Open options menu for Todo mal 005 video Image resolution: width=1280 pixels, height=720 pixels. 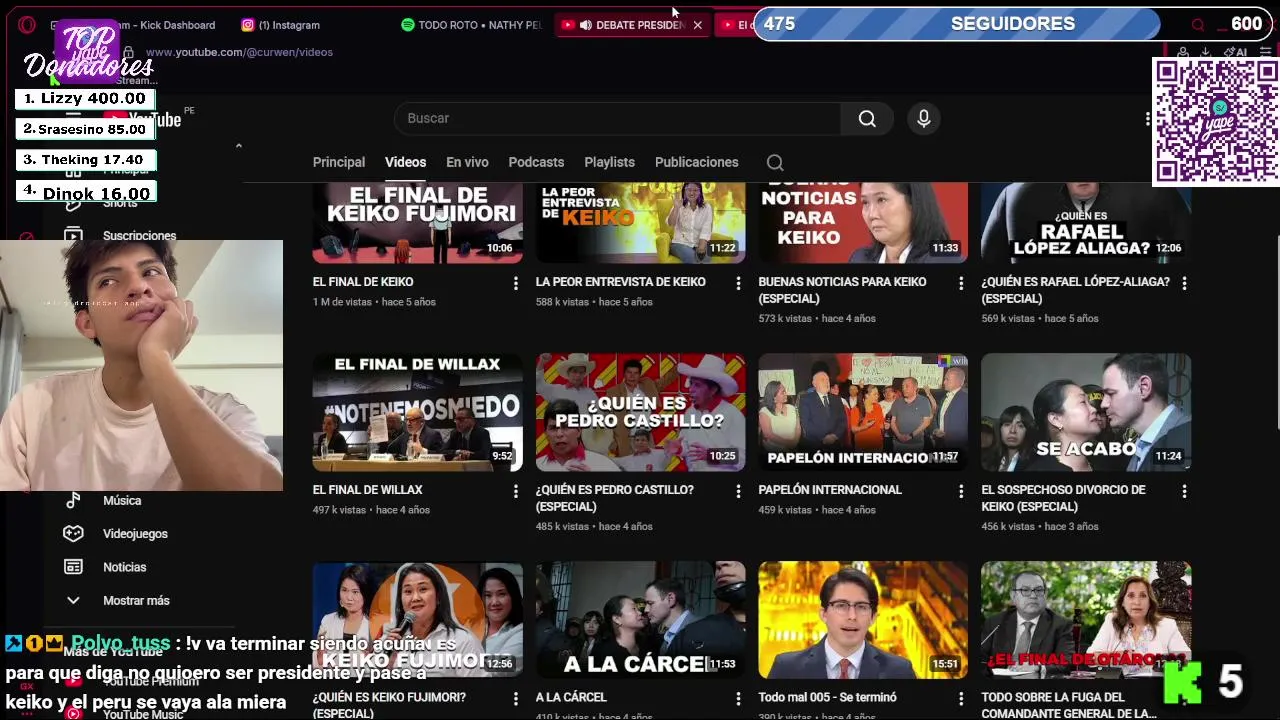[961, 699]
